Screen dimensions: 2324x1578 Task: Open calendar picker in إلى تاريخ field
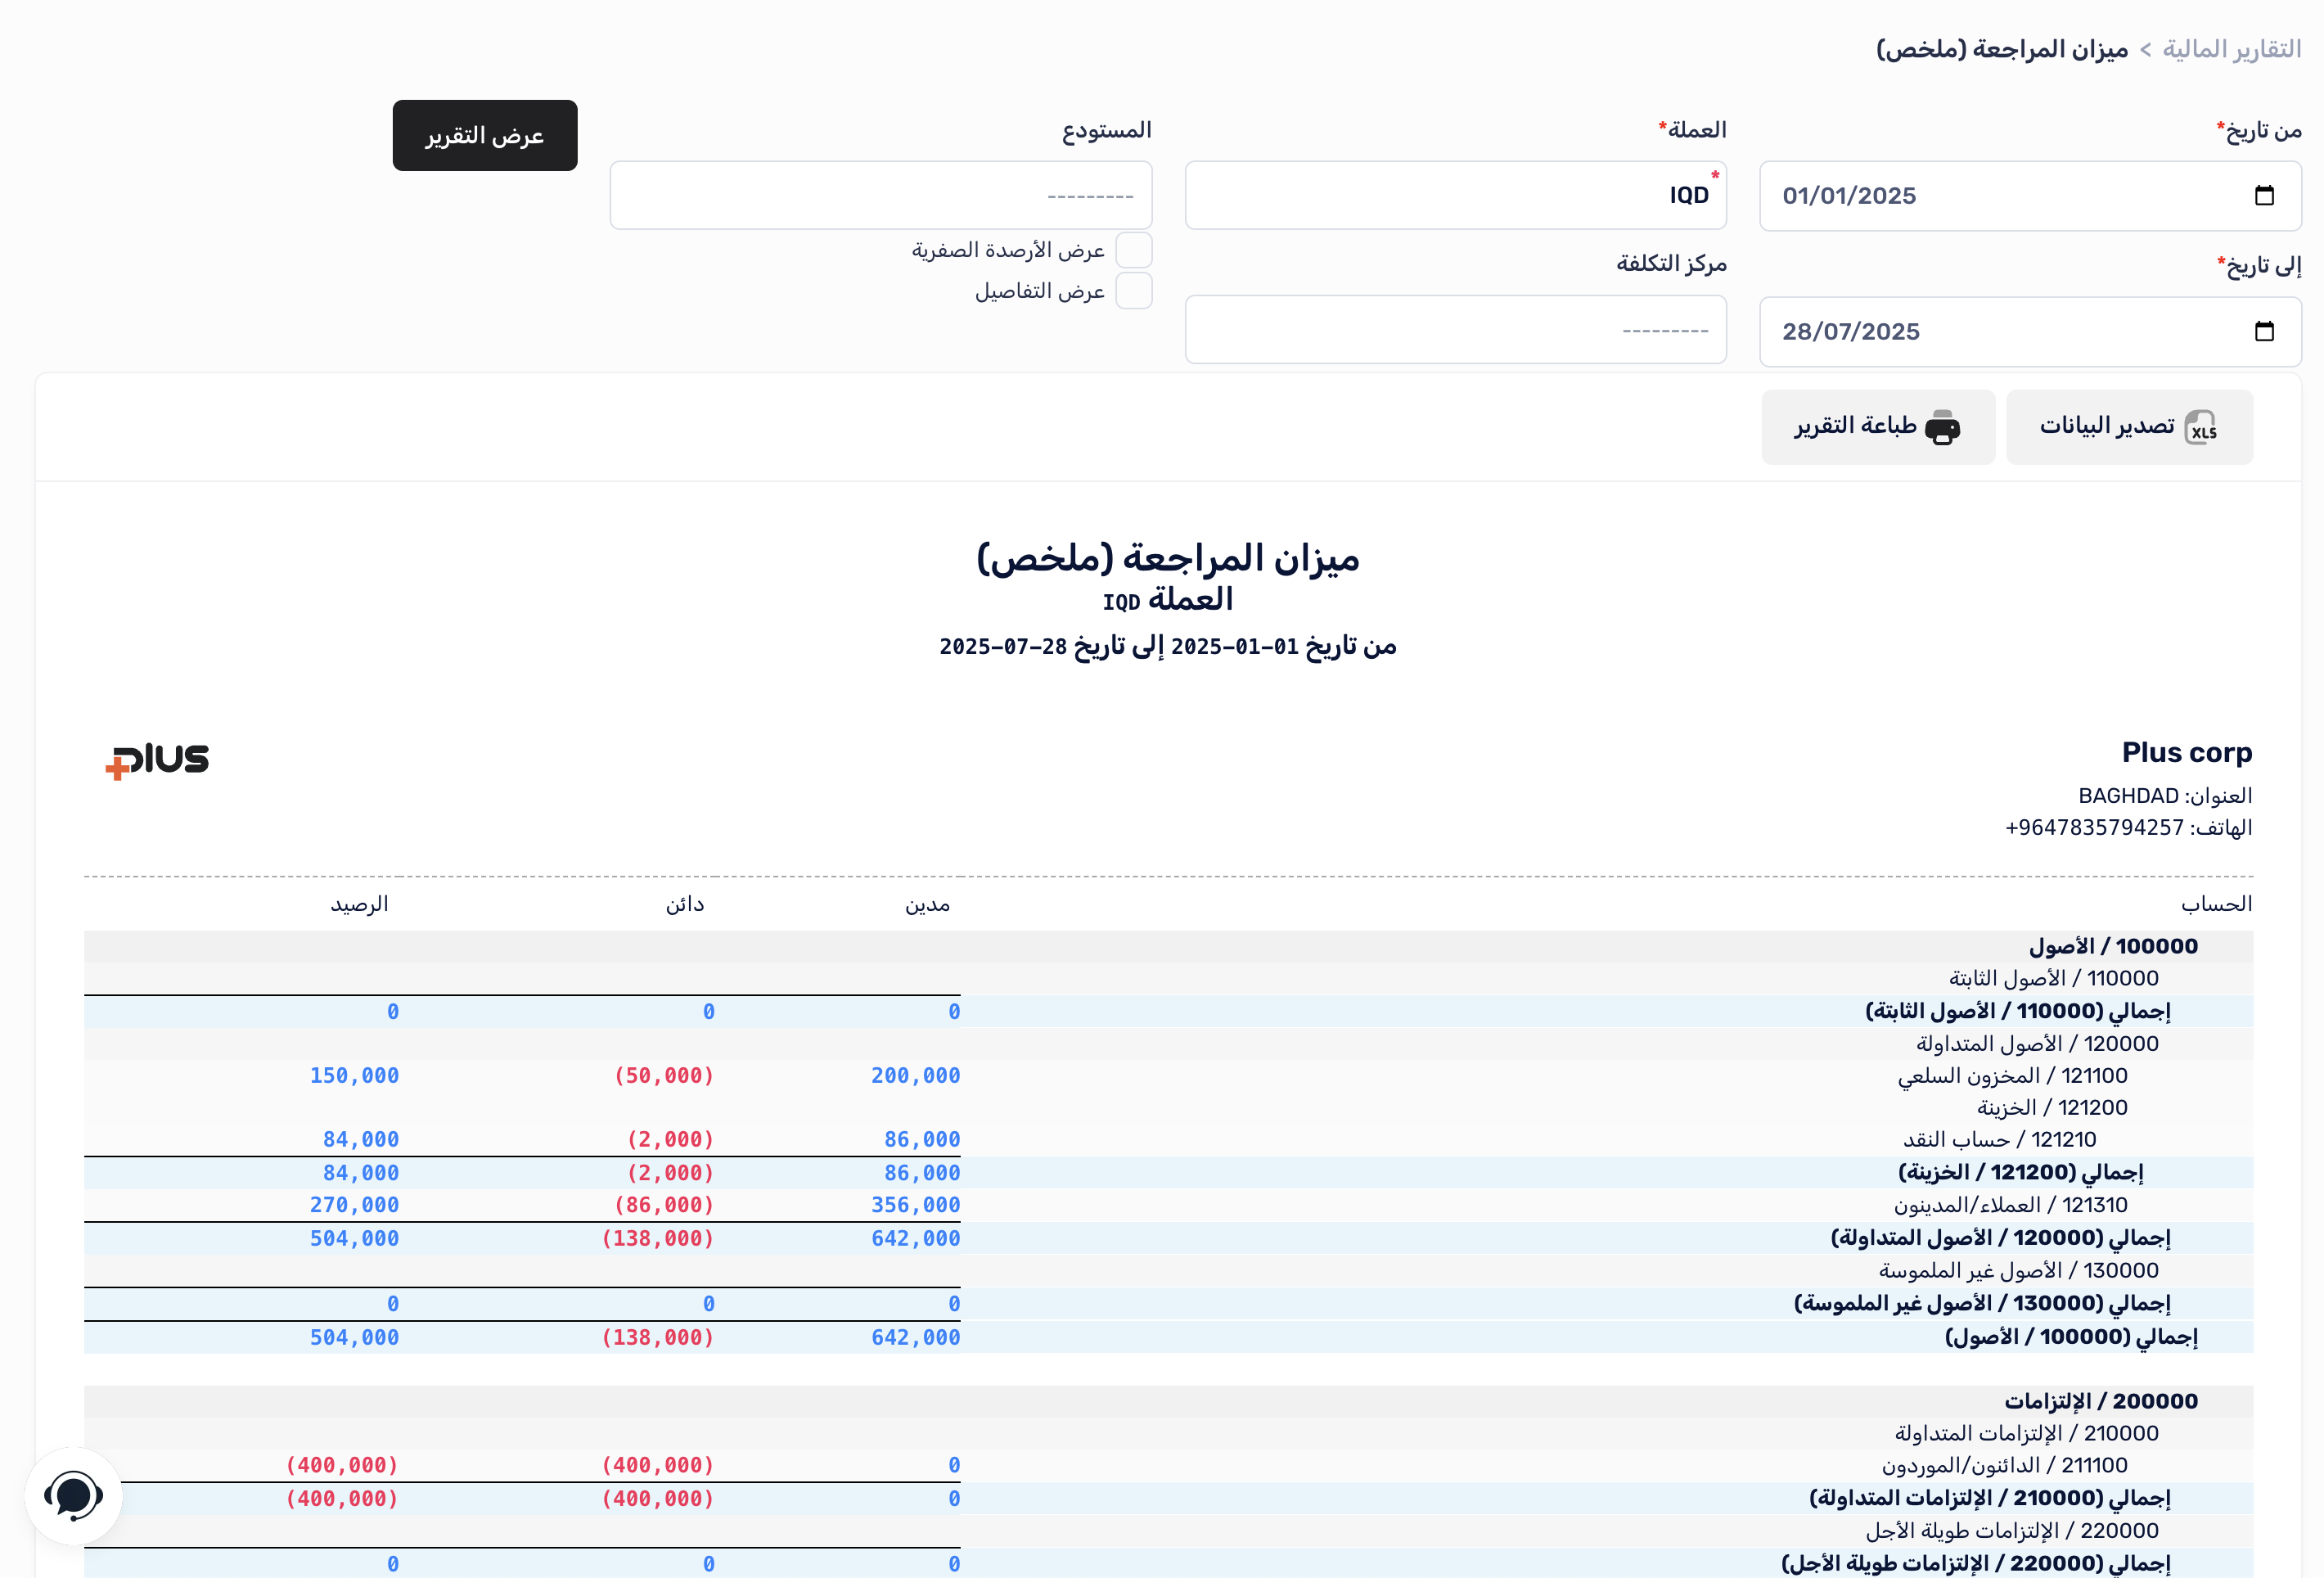[2264, 331]
